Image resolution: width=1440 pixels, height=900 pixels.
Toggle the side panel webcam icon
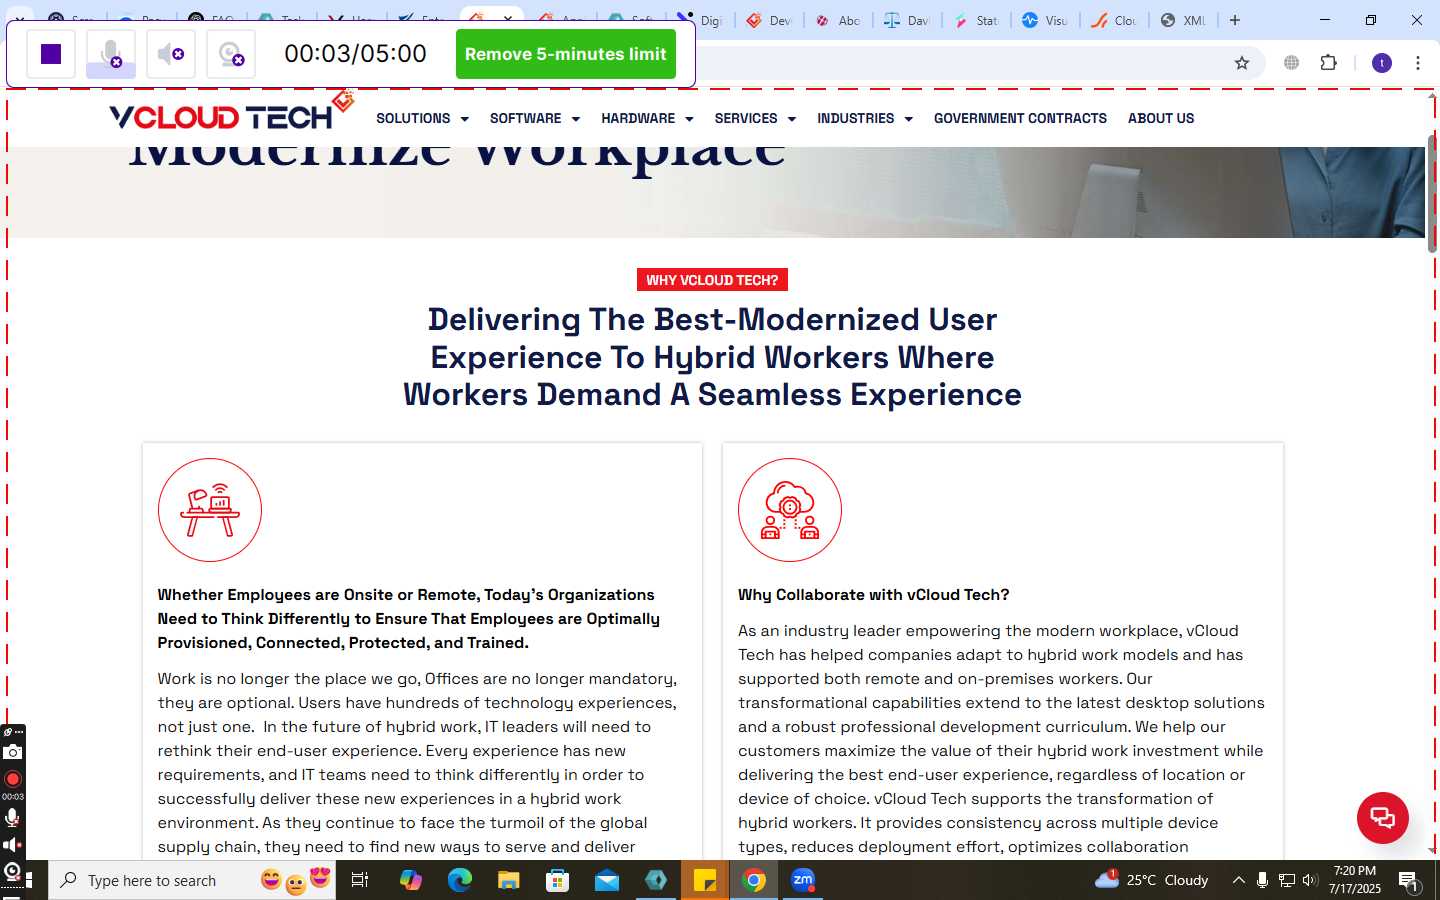click(x=12, y=872)
